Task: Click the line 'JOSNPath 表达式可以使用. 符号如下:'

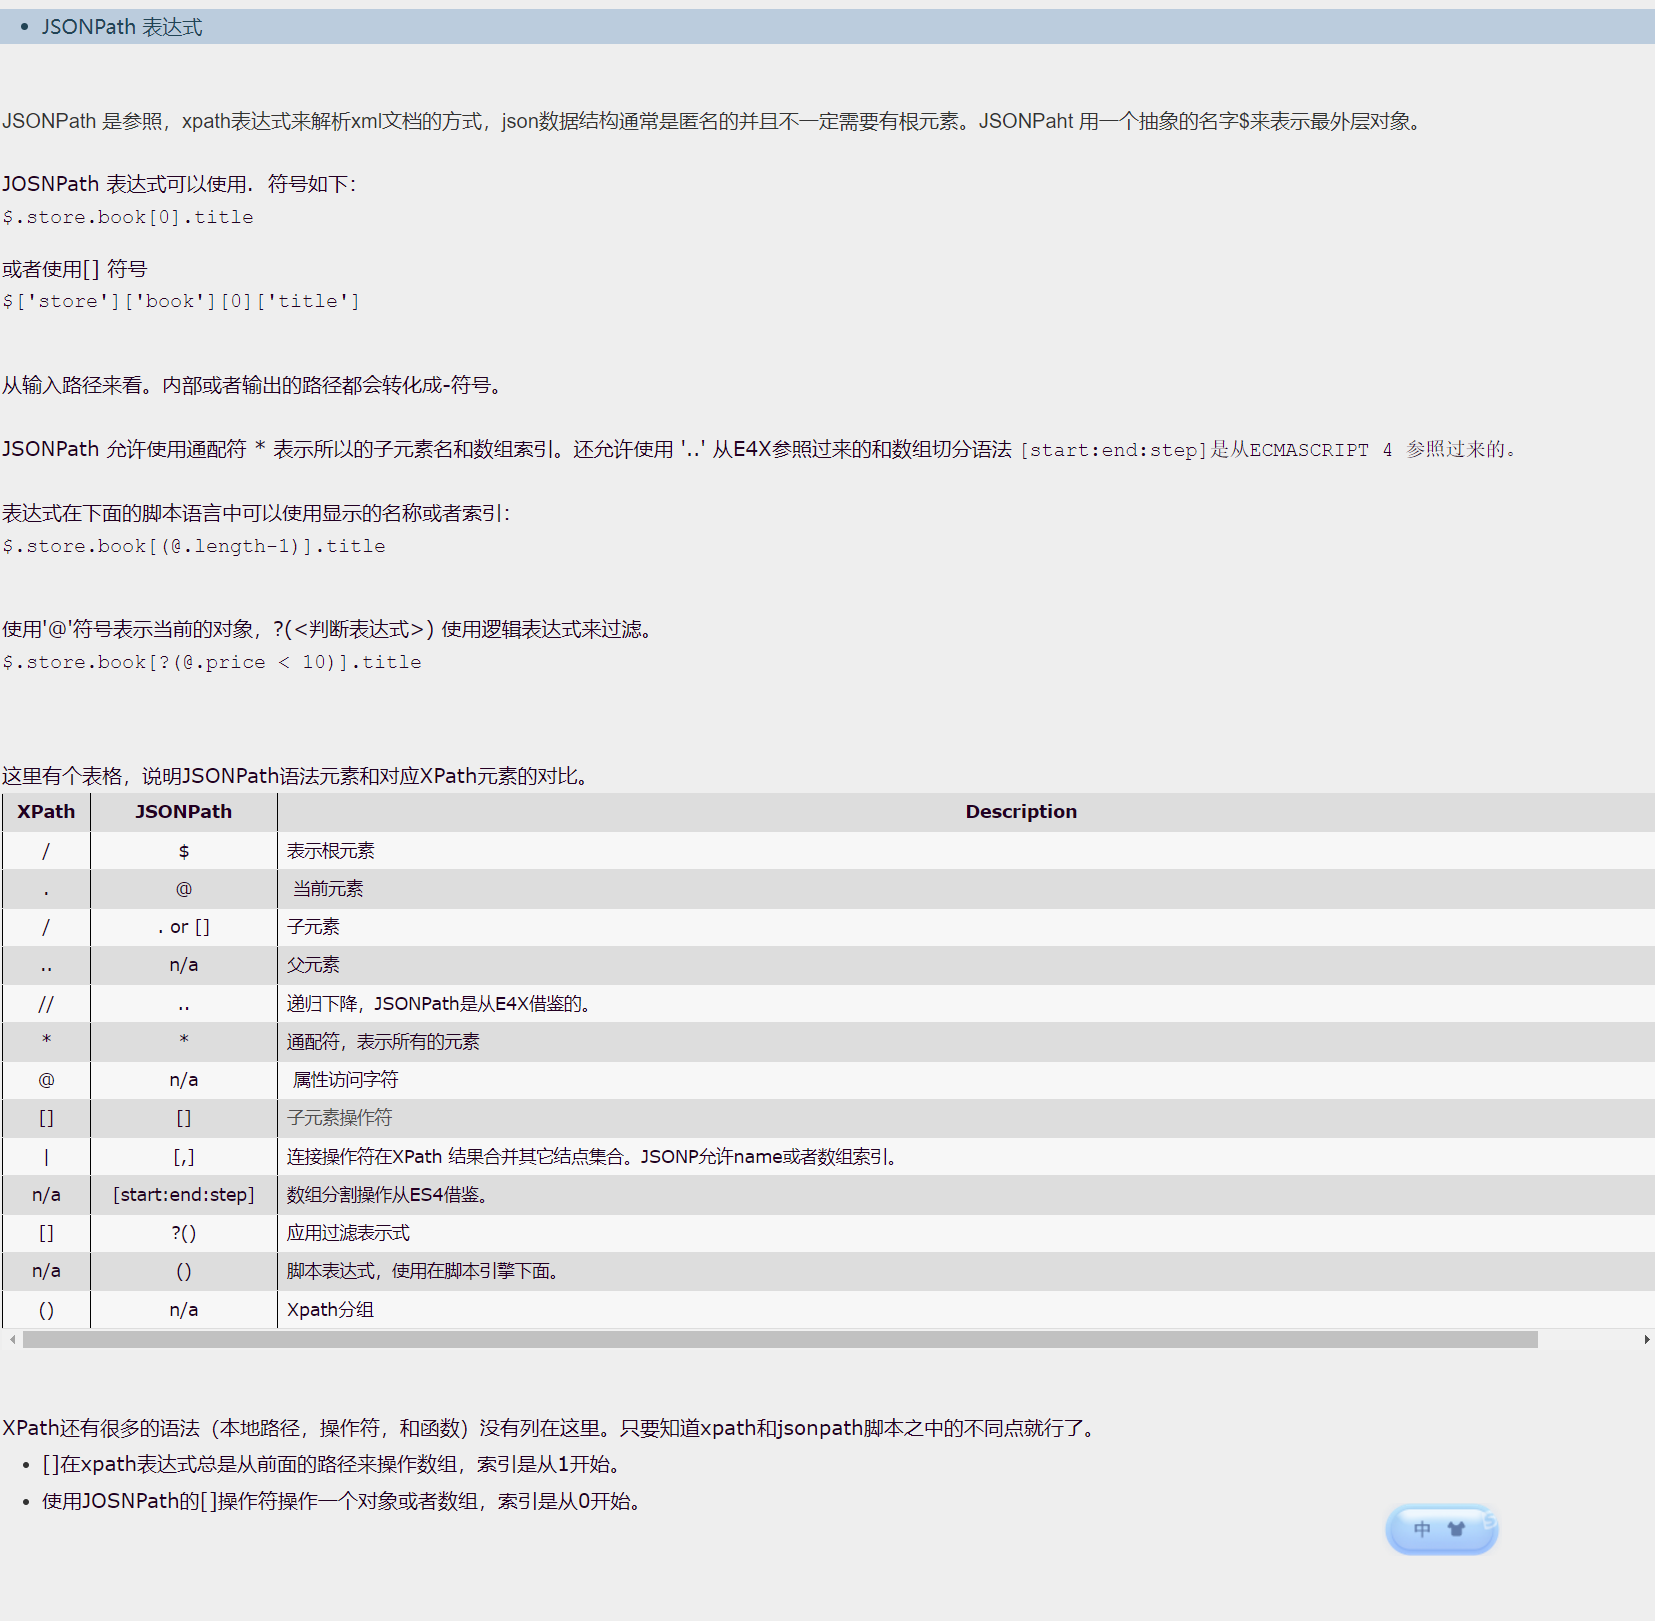Action: click(x=179, y=184)
